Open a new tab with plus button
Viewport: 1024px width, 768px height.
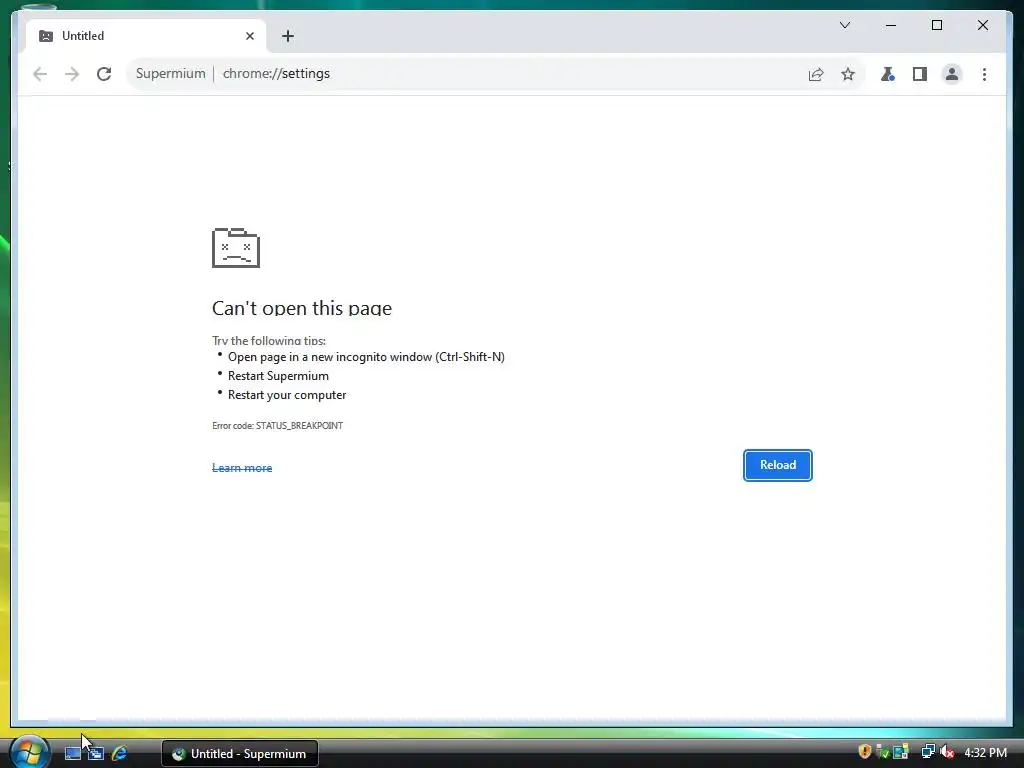coord(288,36)
